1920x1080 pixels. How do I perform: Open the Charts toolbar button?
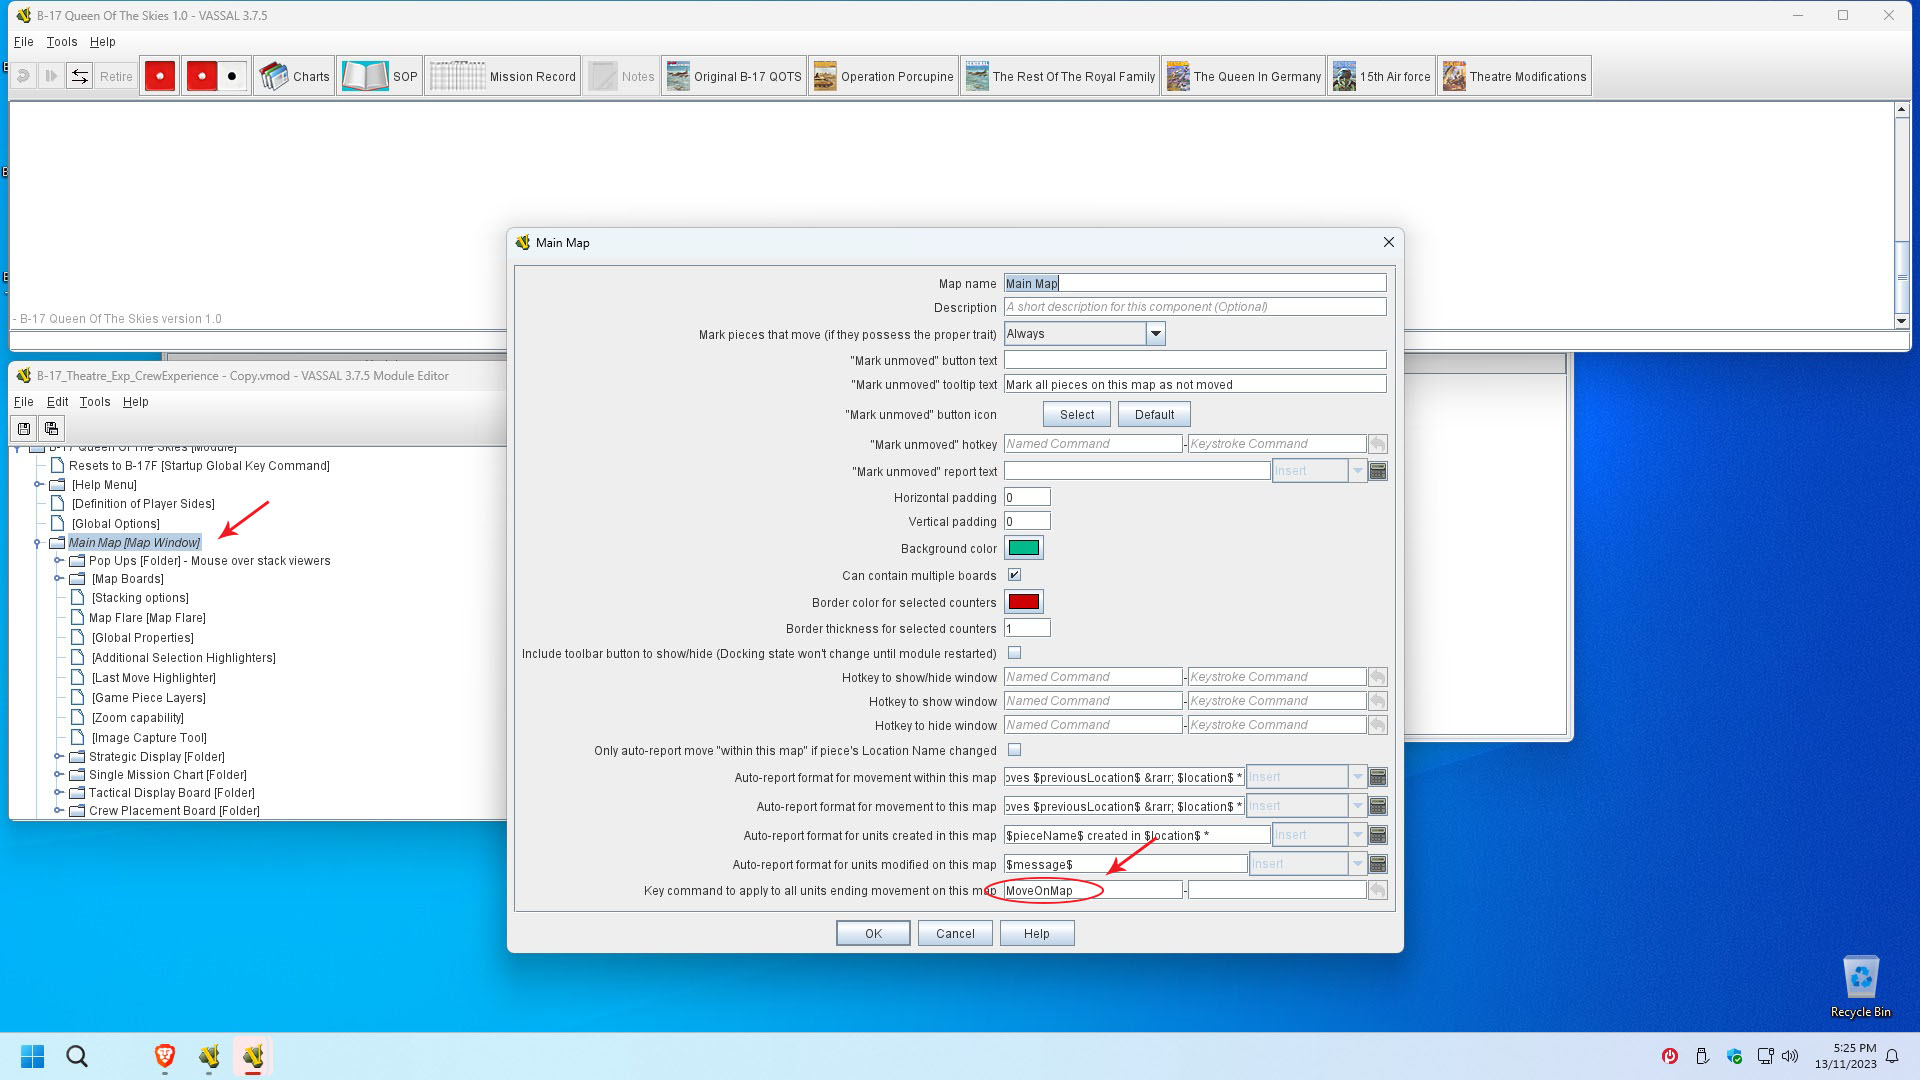[294, 76]
